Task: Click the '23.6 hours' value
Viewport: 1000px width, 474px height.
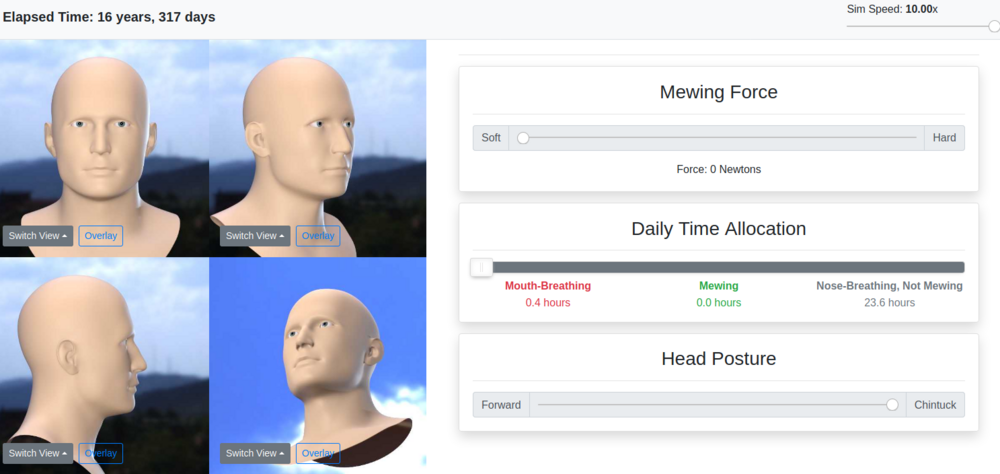Action: (x=890, y=302)
